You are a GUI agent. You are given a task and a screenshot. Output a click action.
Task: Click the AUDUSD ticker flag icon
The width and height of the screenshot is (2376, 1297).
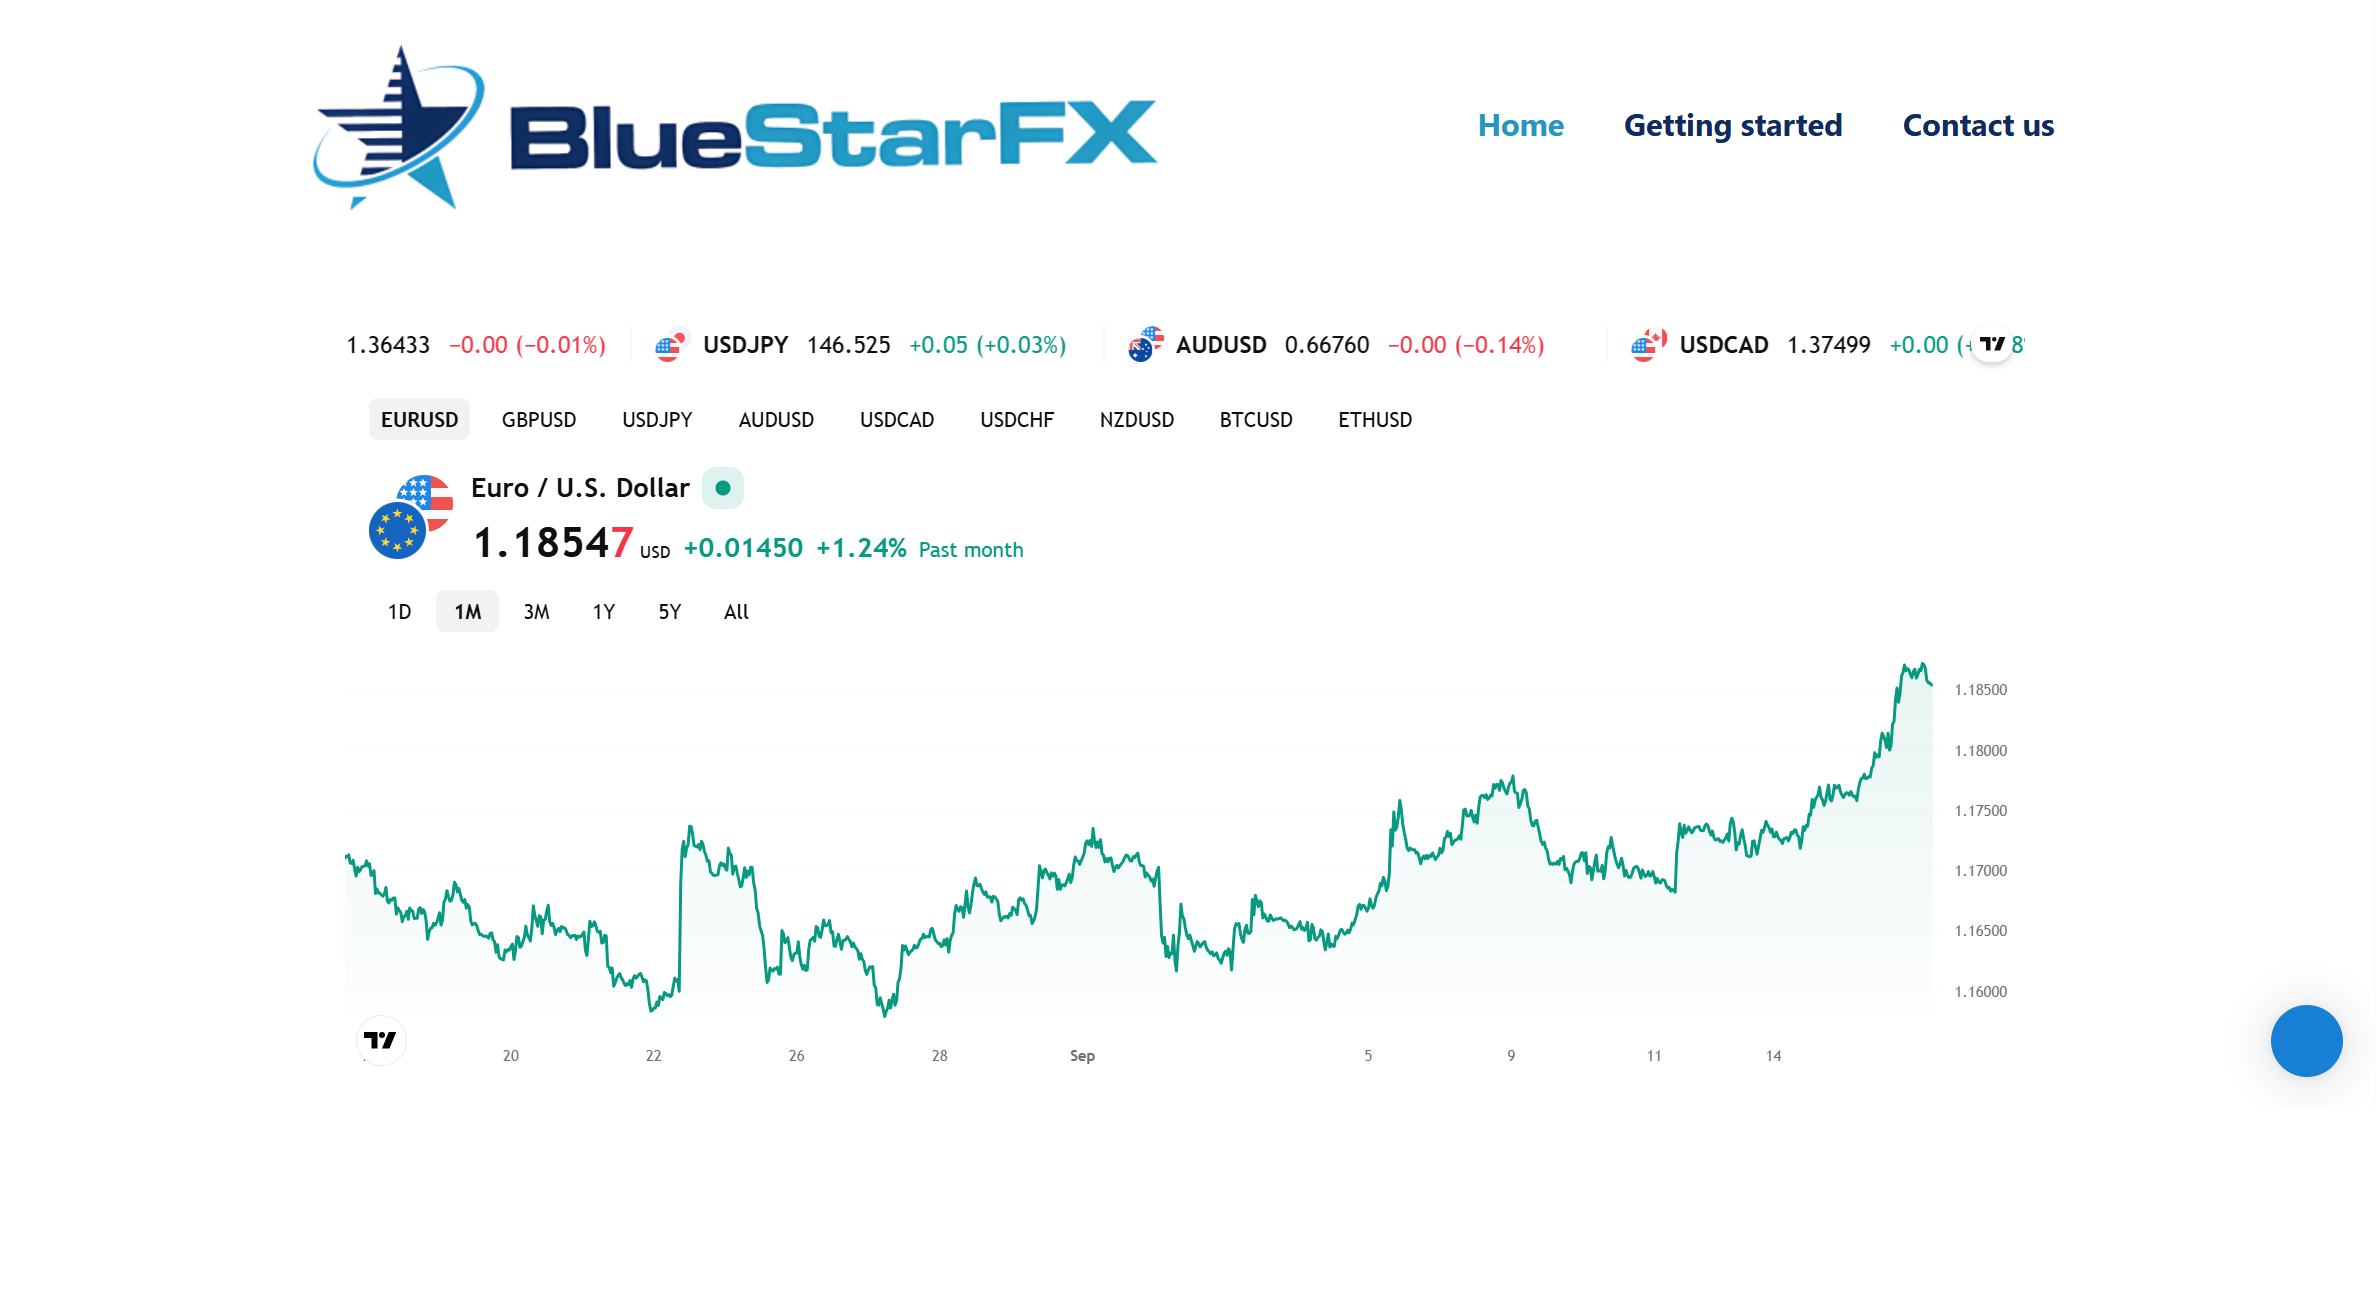coord(1145,345)
